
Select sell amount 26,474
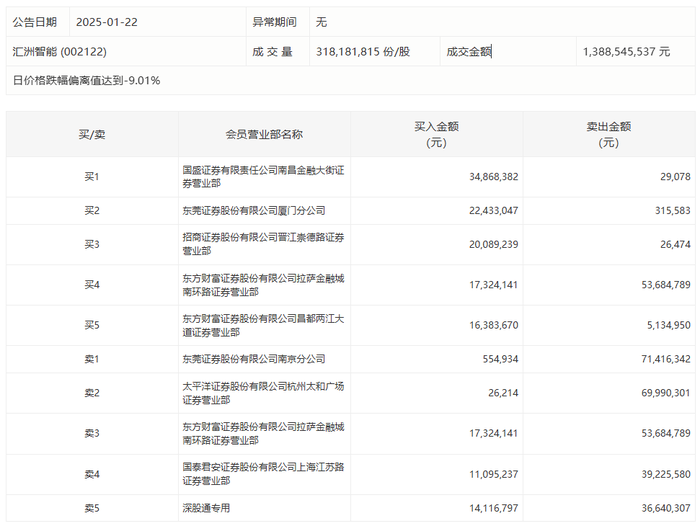[x=675, y=245]
